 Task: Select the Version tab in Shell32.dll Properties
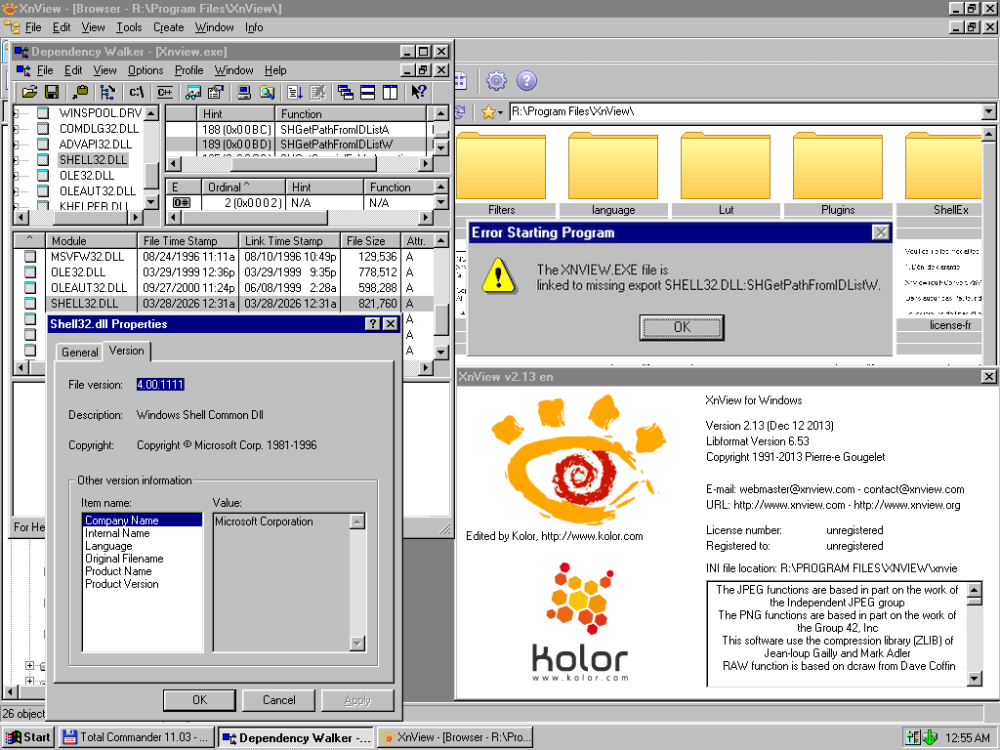click(126, 351)
